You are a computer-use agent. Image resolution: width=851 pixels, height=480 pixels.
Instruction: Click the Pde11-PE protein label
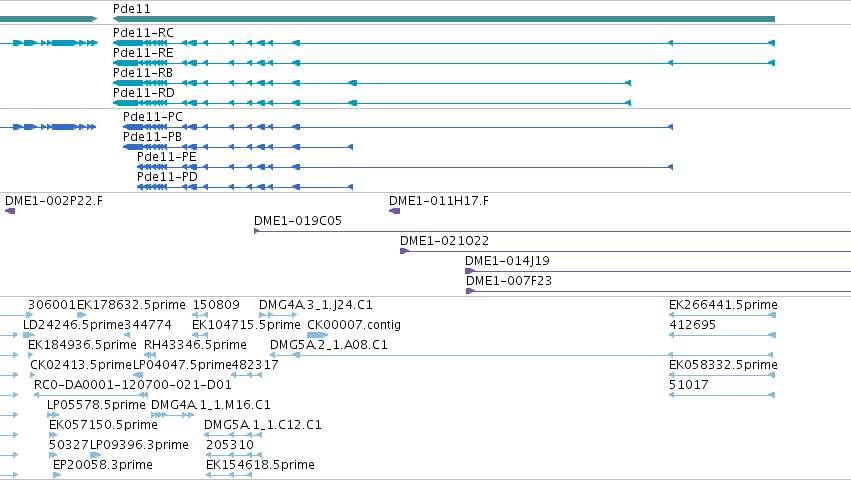pos(167,157)
